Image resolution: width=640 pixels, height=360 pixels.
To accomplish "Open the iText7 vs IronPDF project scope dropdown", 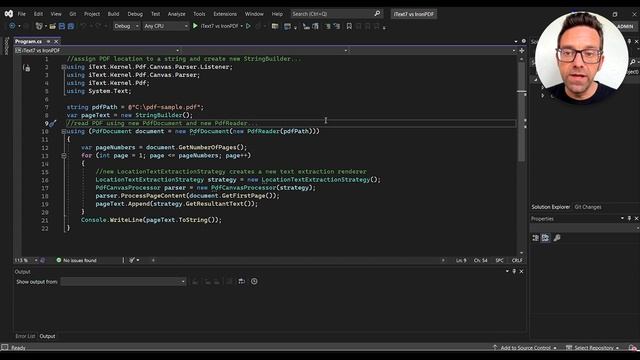I will point(97,51).
